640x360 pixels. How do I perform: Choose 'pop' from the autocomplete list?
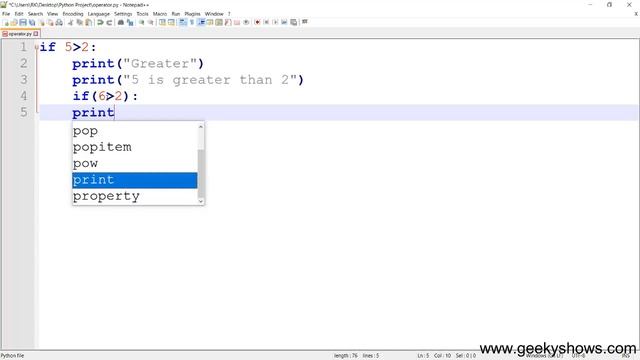point(135,131)
